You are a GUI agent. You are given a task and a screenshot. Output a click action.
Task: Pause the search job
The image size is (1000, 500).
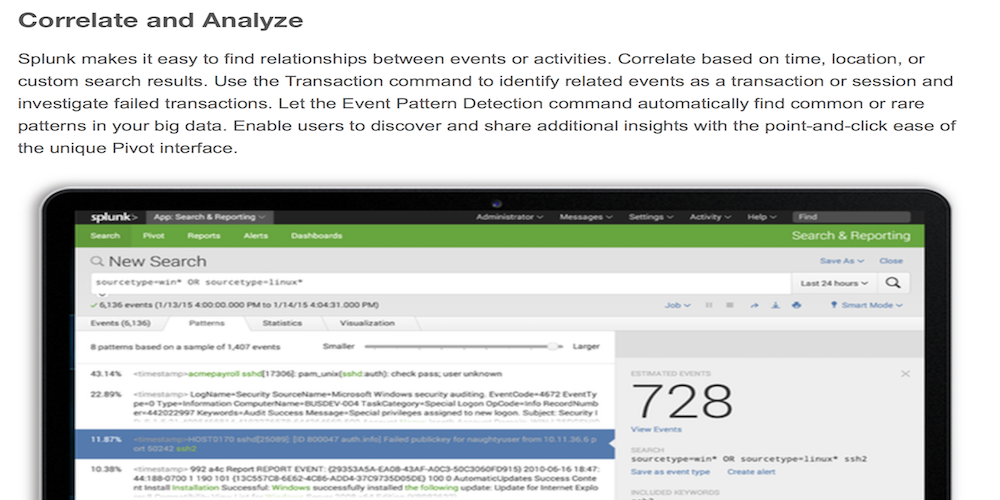[709, 305]
